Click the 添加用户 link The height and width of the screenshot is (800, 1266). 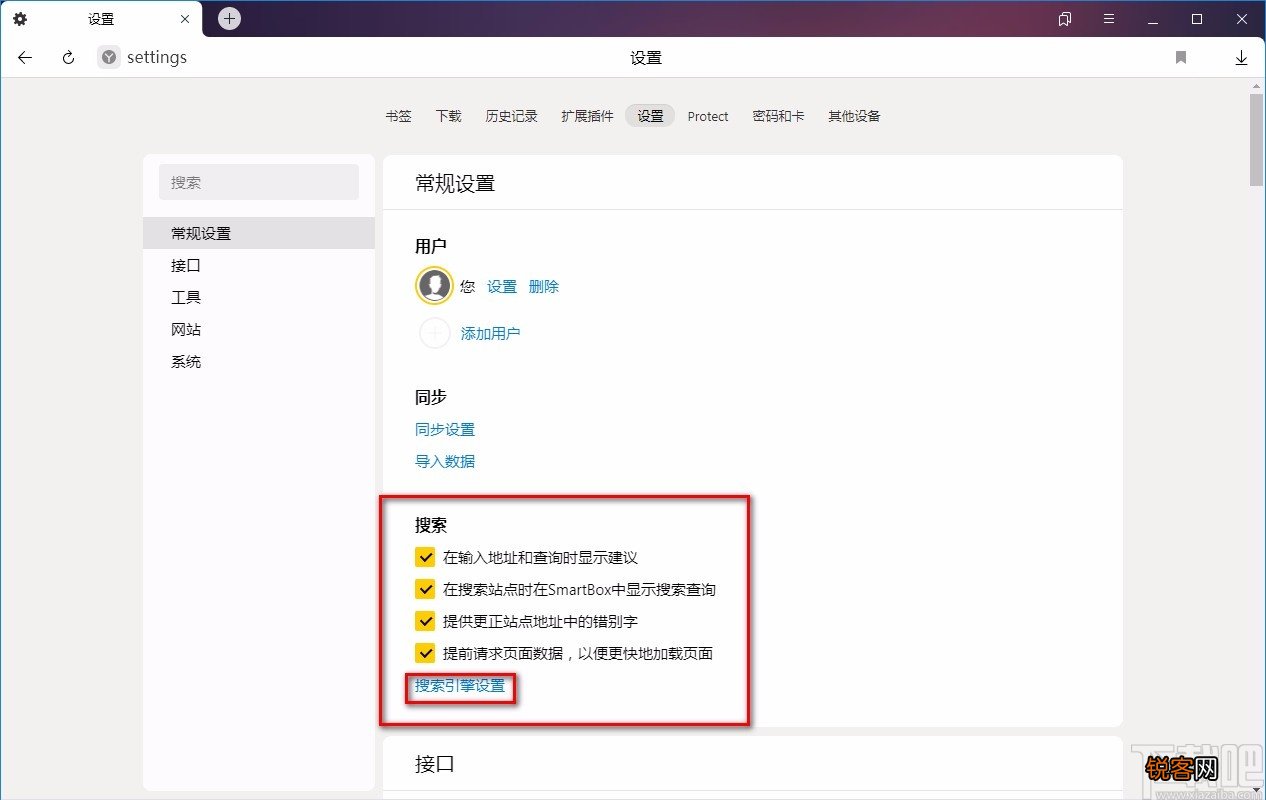pyautogui.click(x=490, y=333)
